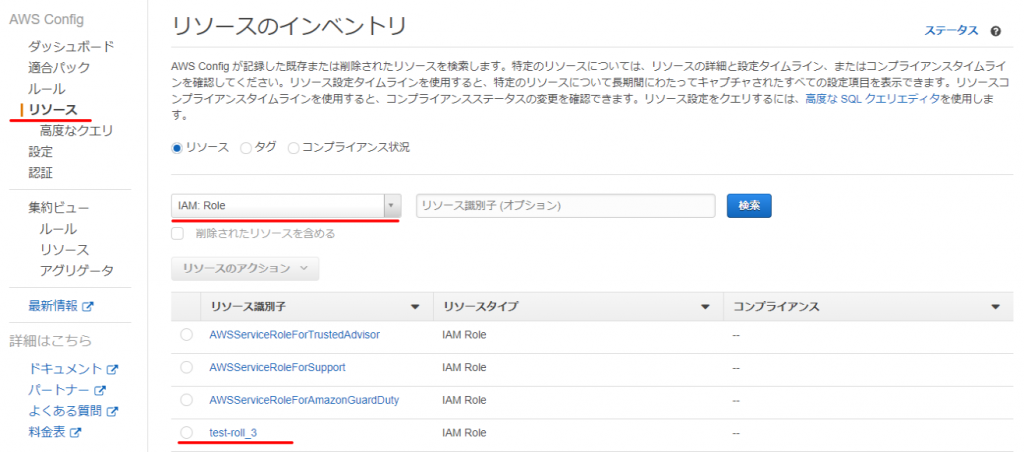Sort by リソースタイプ column arrow
The height and width of the screenshot is (452, 1024).
click(x=705, y=307)
